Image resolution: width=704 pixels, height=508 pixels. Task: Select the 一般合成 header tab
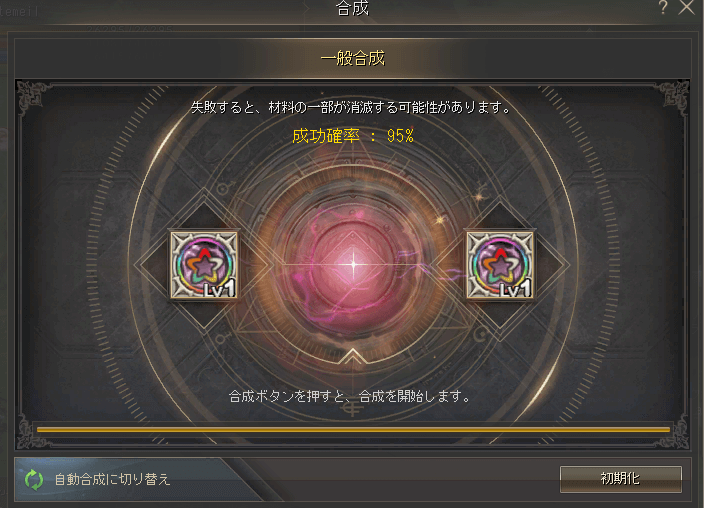(353, 58)
